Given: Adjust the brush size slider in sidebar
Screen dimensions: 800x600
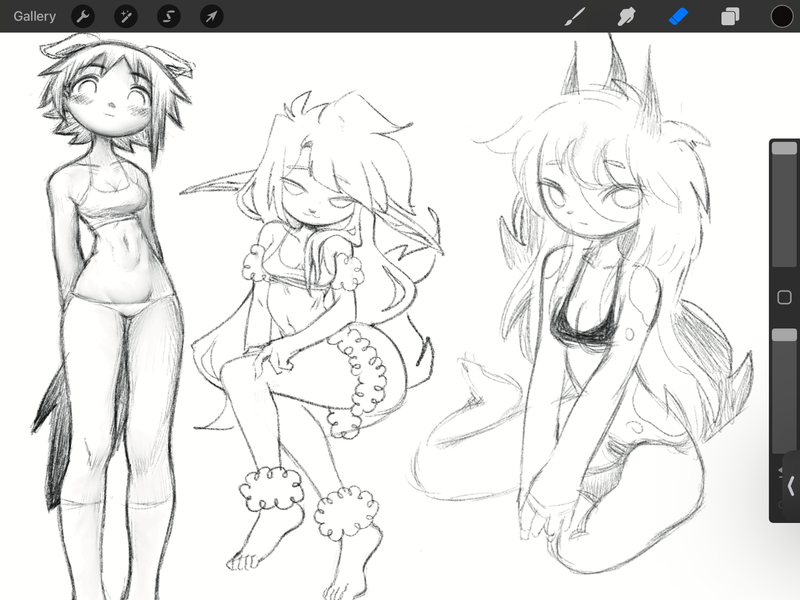Looking at the screenshot, I should pyautogui.click(x=784, y=204).
